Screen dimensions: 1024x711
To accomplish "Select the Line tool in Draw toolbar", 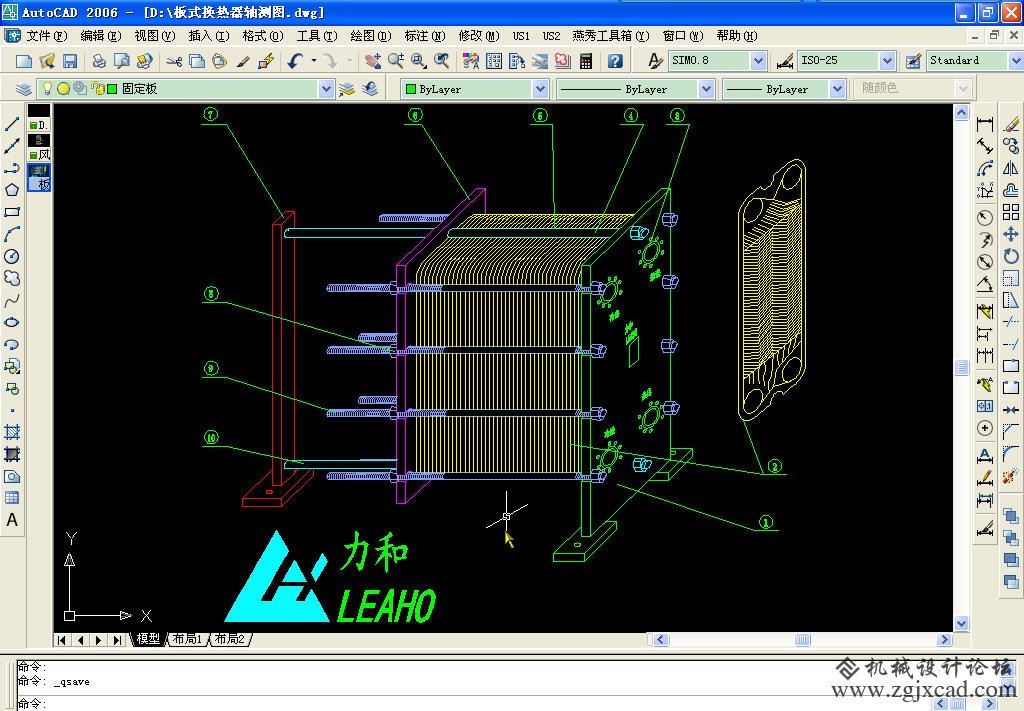I will point(12,124).
